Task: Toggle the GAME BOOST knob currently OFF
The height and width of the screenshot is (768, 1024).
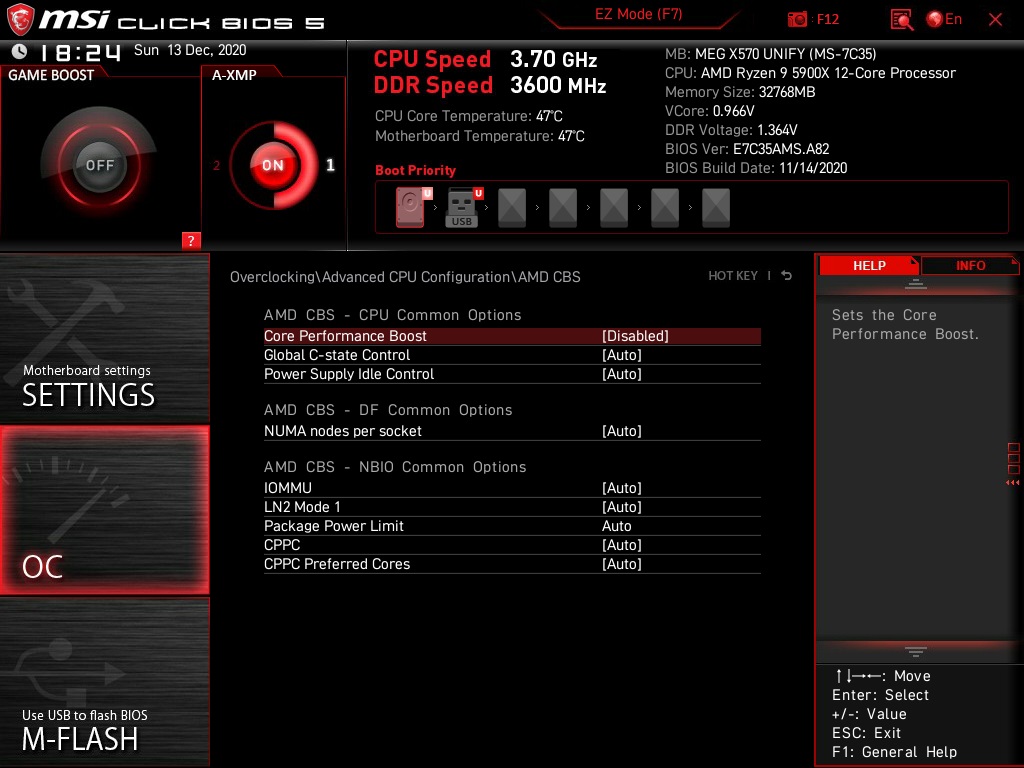Action: tap(99, 165)
